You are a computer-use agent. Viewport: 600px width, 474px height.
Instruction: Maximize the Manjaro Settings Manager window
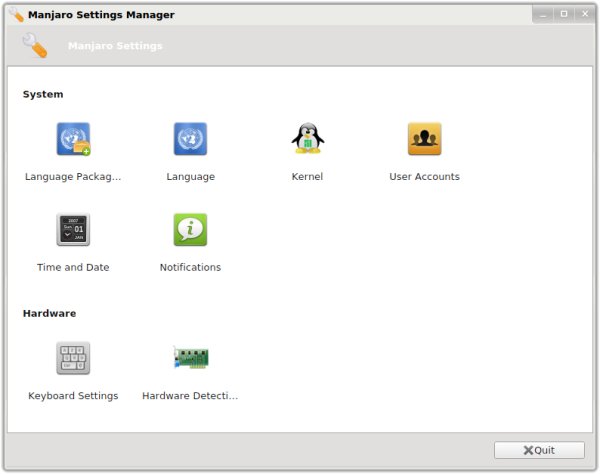coord(564,15)
